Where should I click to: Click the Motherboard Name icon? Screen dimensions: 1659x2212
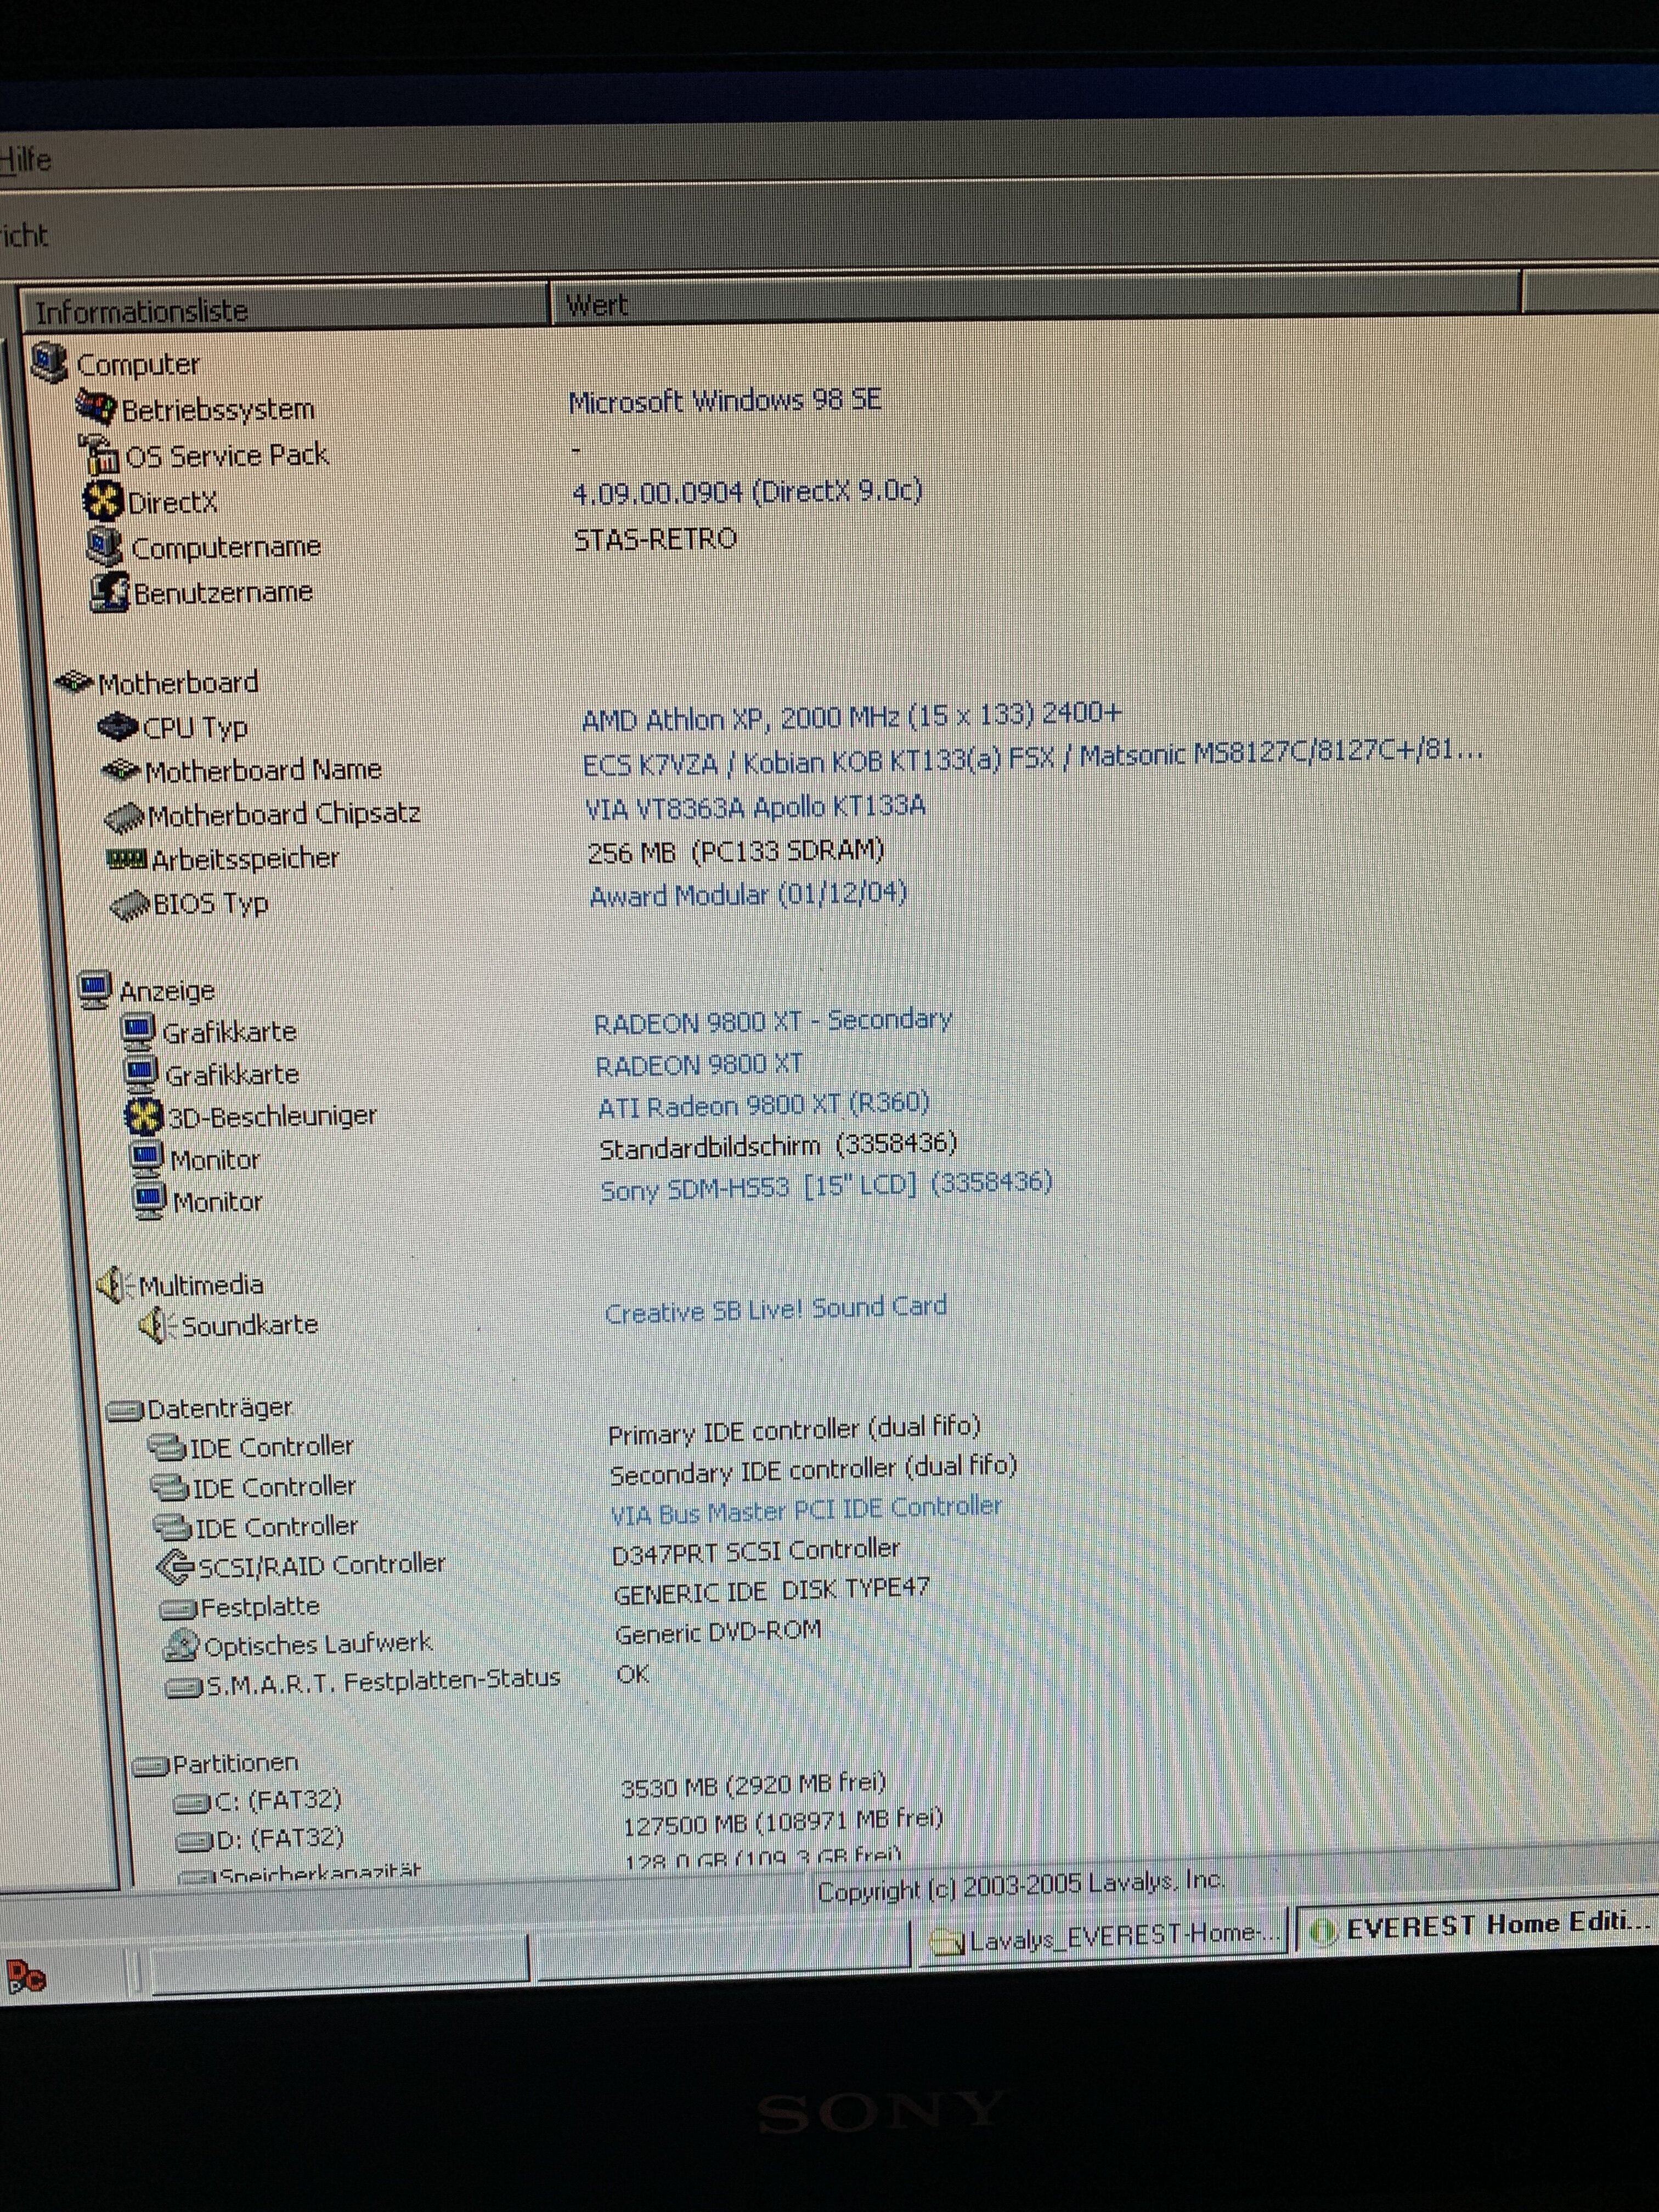(121, 771)
